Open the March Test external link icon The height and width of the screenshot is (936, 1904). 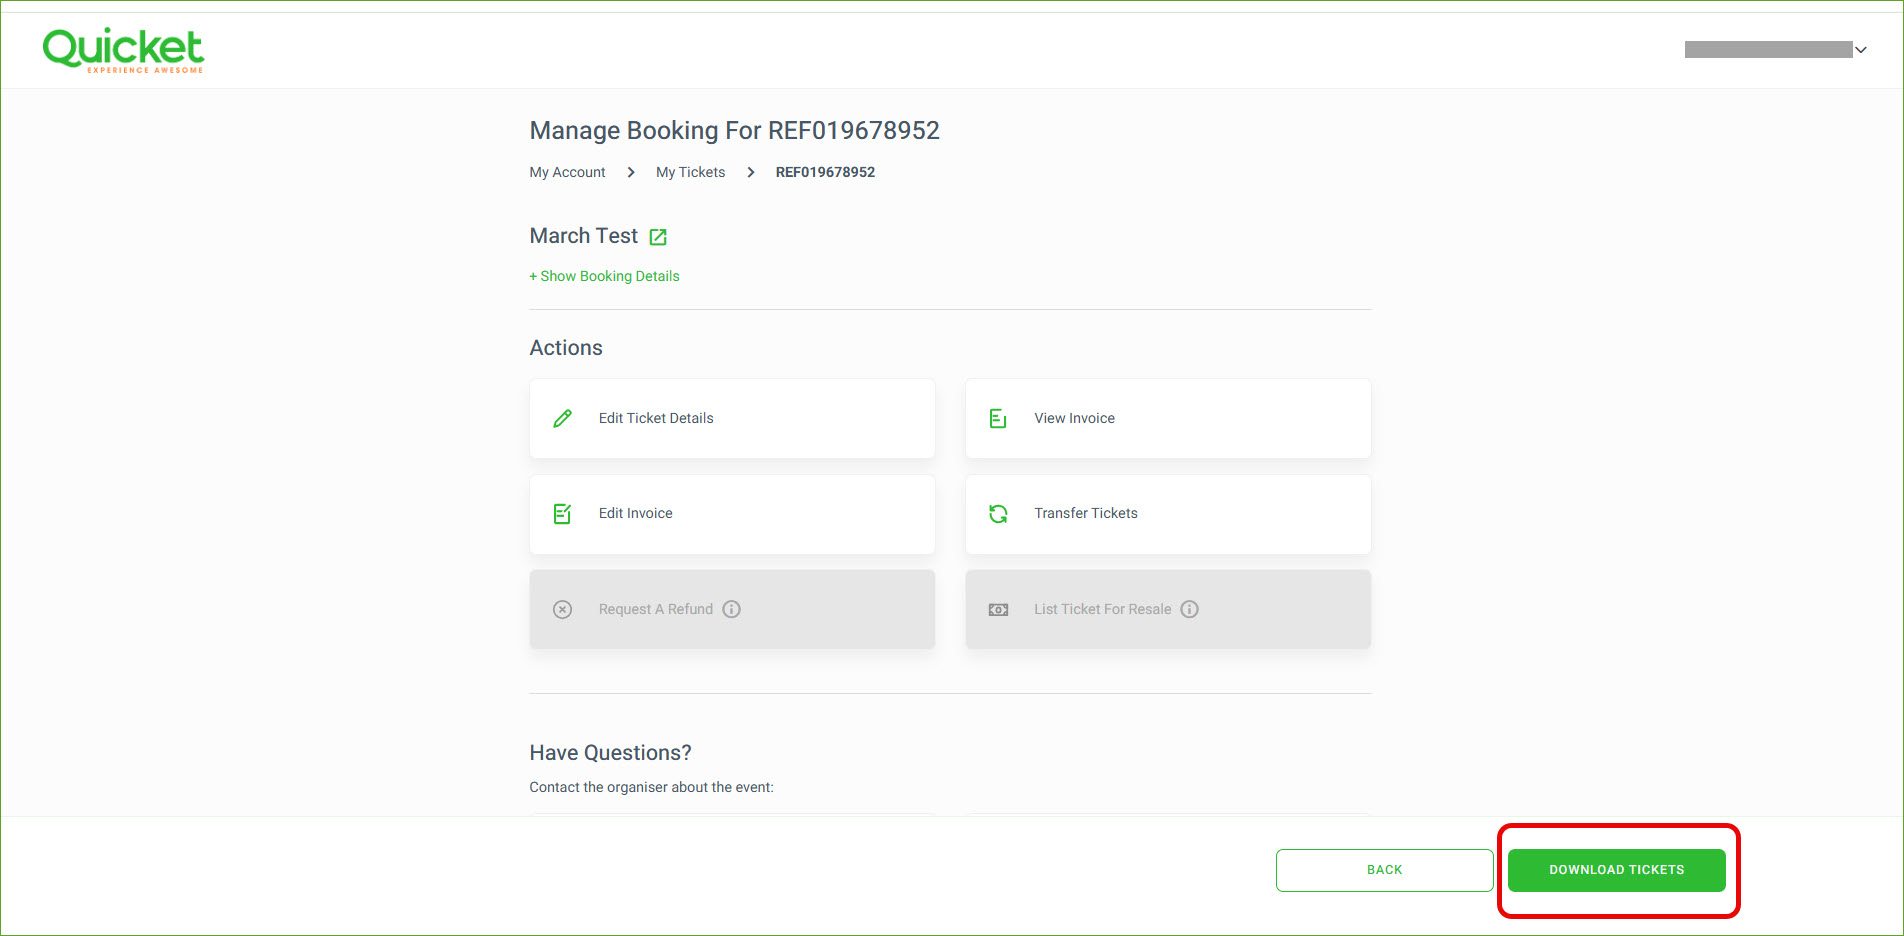(x=658, y=237)
